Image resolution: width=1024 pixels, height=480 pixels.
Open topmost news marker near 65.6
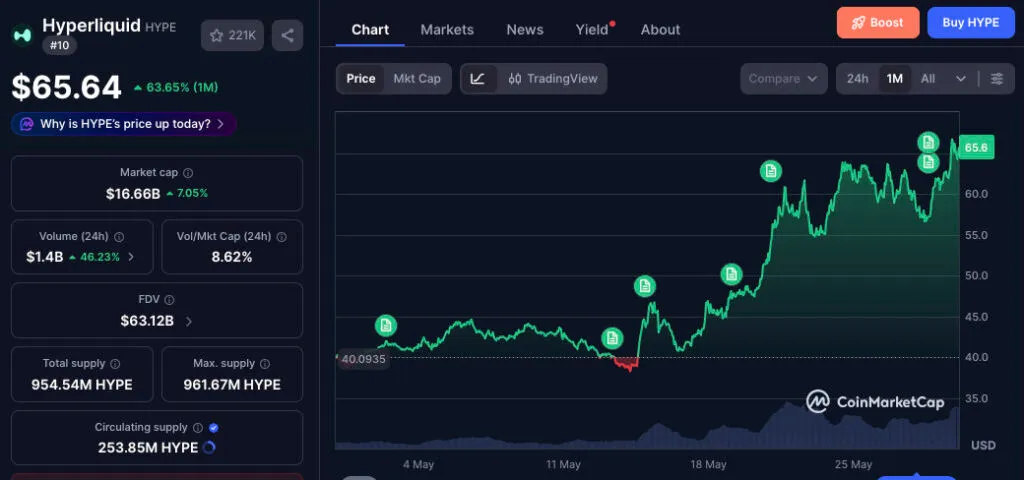pyautogui.click(x=928, y=142)
